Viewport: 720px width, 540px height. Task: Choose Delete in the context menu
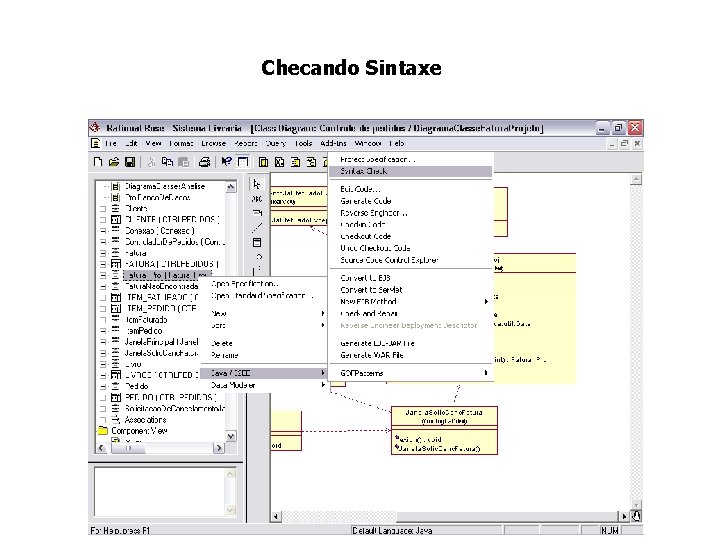pos(264,343)
